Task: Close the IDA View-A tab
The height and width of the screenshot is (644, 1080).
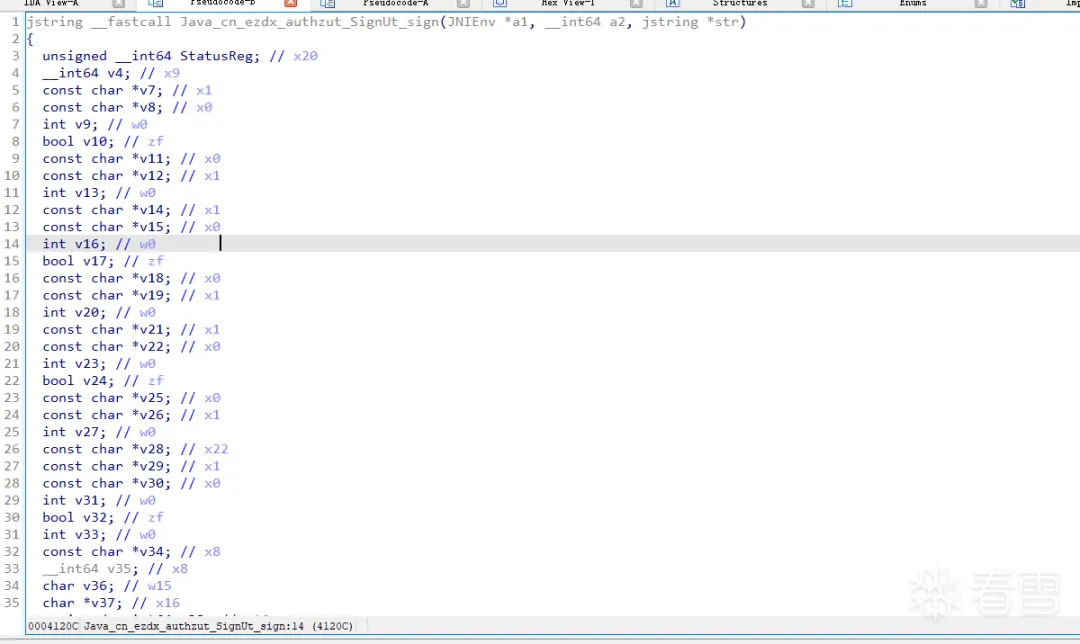Action: click(x=118, y=3)
